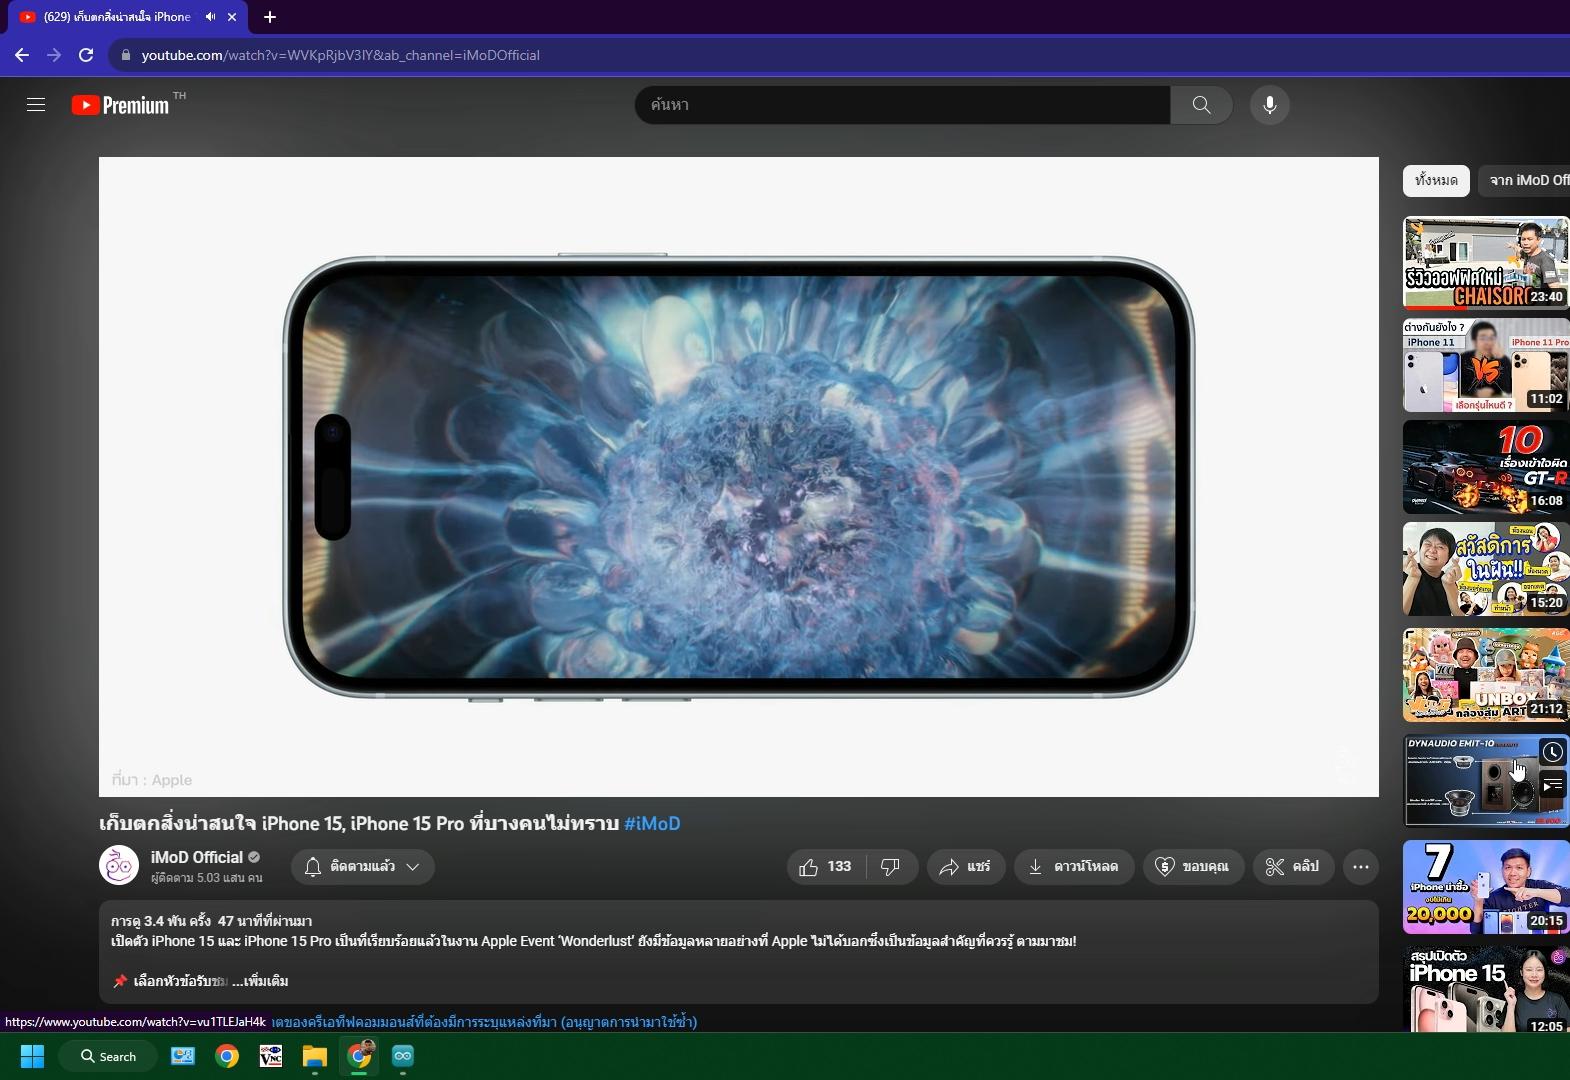Click the search magnifier button
This screenshot has height=1080, width=1570.
(1201, 105)
